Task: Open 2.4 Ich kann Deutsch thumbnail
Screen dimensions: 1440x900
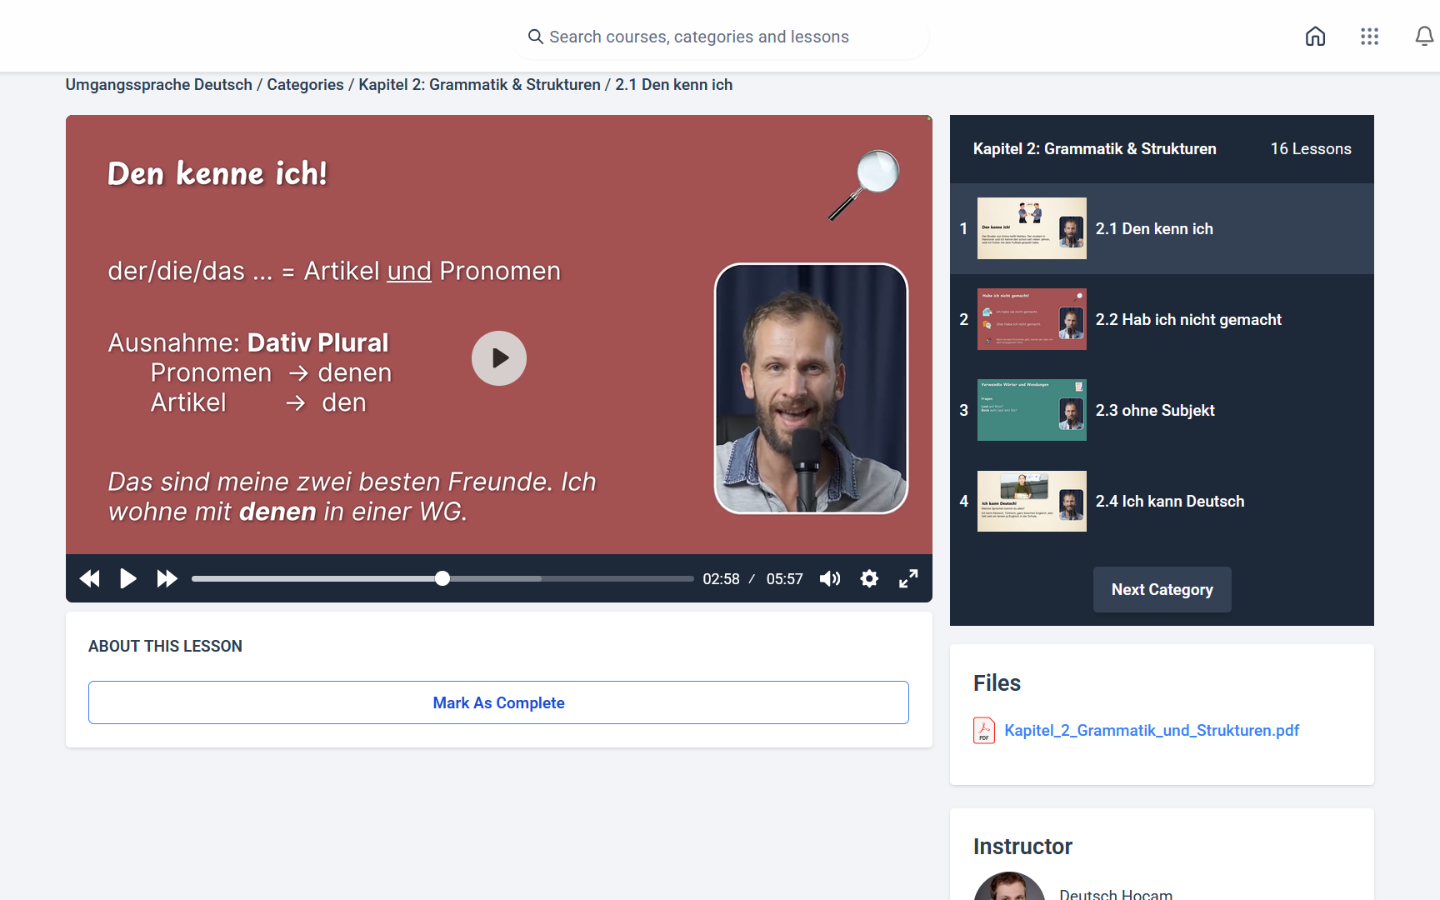Action: (x=1031, y=501)
